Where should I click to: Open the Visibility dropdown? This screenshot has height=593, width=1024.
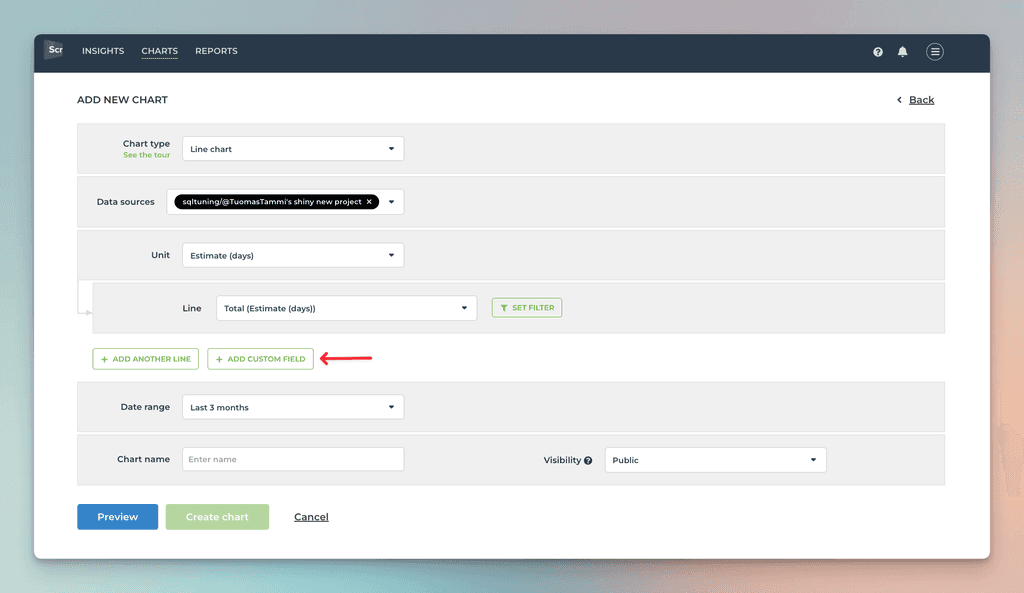pos(715,459)
